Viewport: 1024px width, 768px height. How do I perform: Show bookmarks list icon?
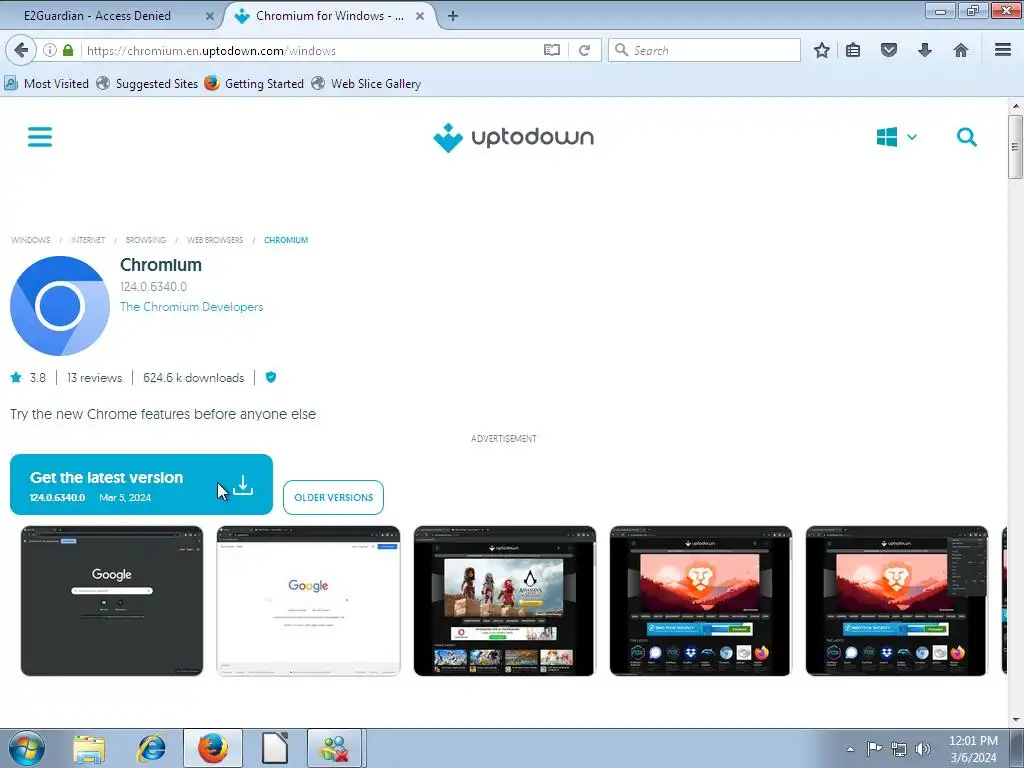click(x=853, y=50)
